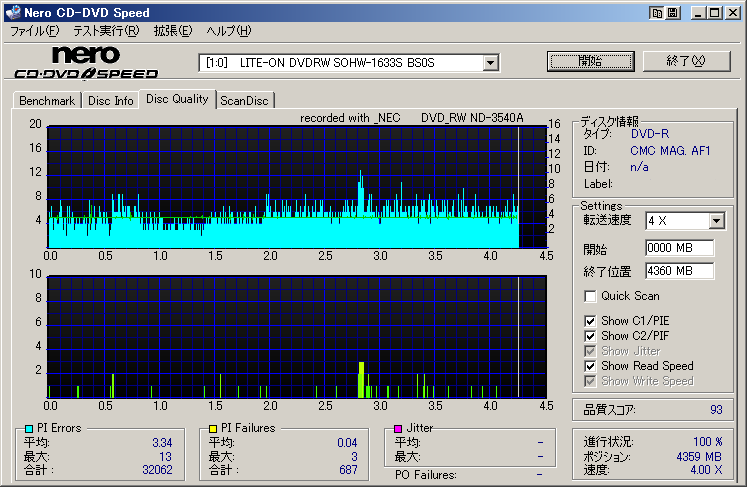Screen dimensions: 747x487
Task: Select the Disc Quality tab
Action: [177, 99]
